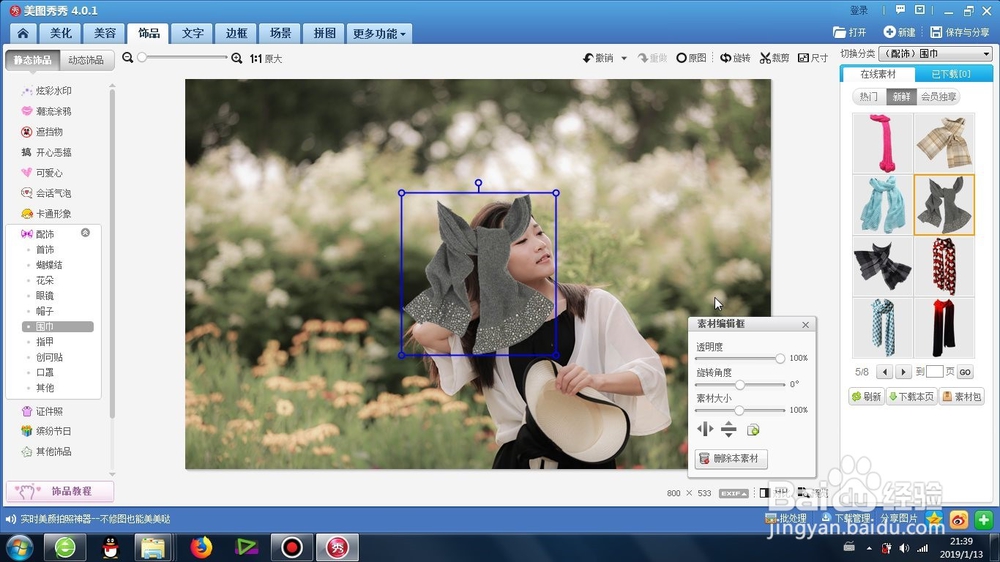Screen dimensions: 1000x562
Task: Click the copy material icon in edit box
Action: tap(753, 430)
